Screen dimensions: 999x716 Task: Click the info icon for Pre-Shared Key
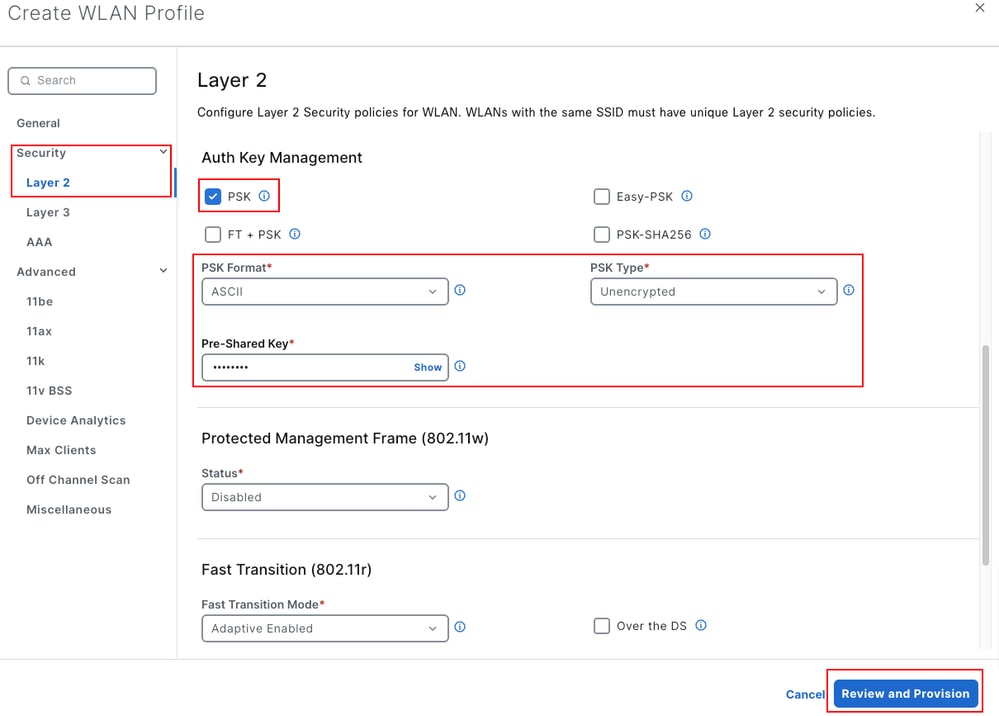coord(460,366)
